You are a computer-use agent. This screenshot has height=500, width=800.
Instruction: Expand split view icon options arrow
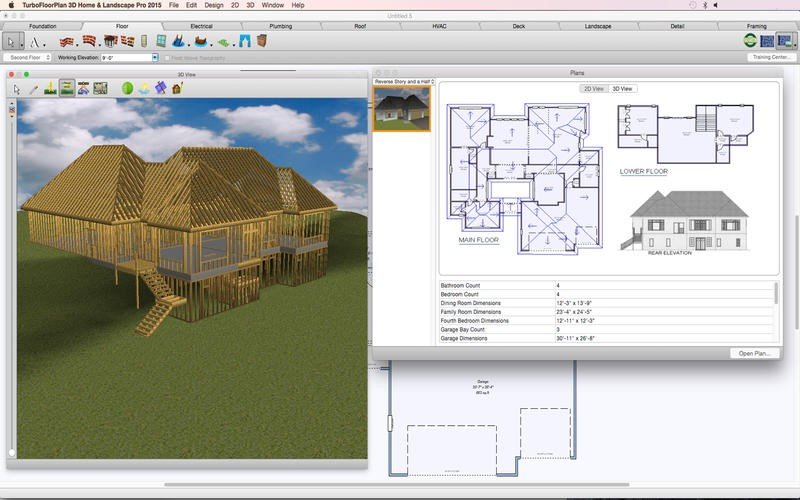pos(795,45)
